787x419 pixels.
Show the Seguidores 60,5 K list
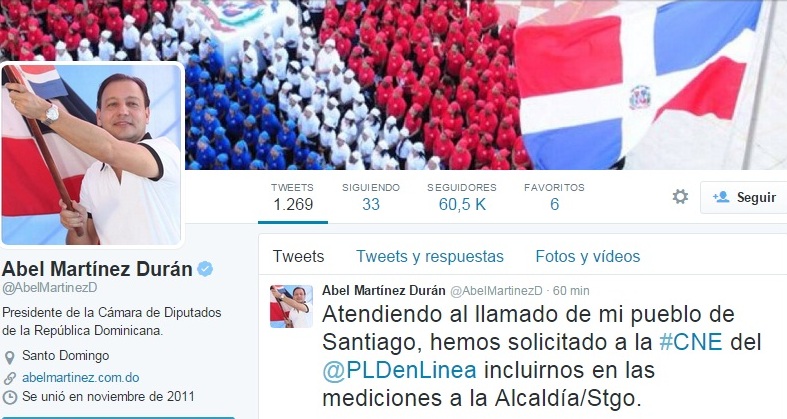(x=462, y=197)
